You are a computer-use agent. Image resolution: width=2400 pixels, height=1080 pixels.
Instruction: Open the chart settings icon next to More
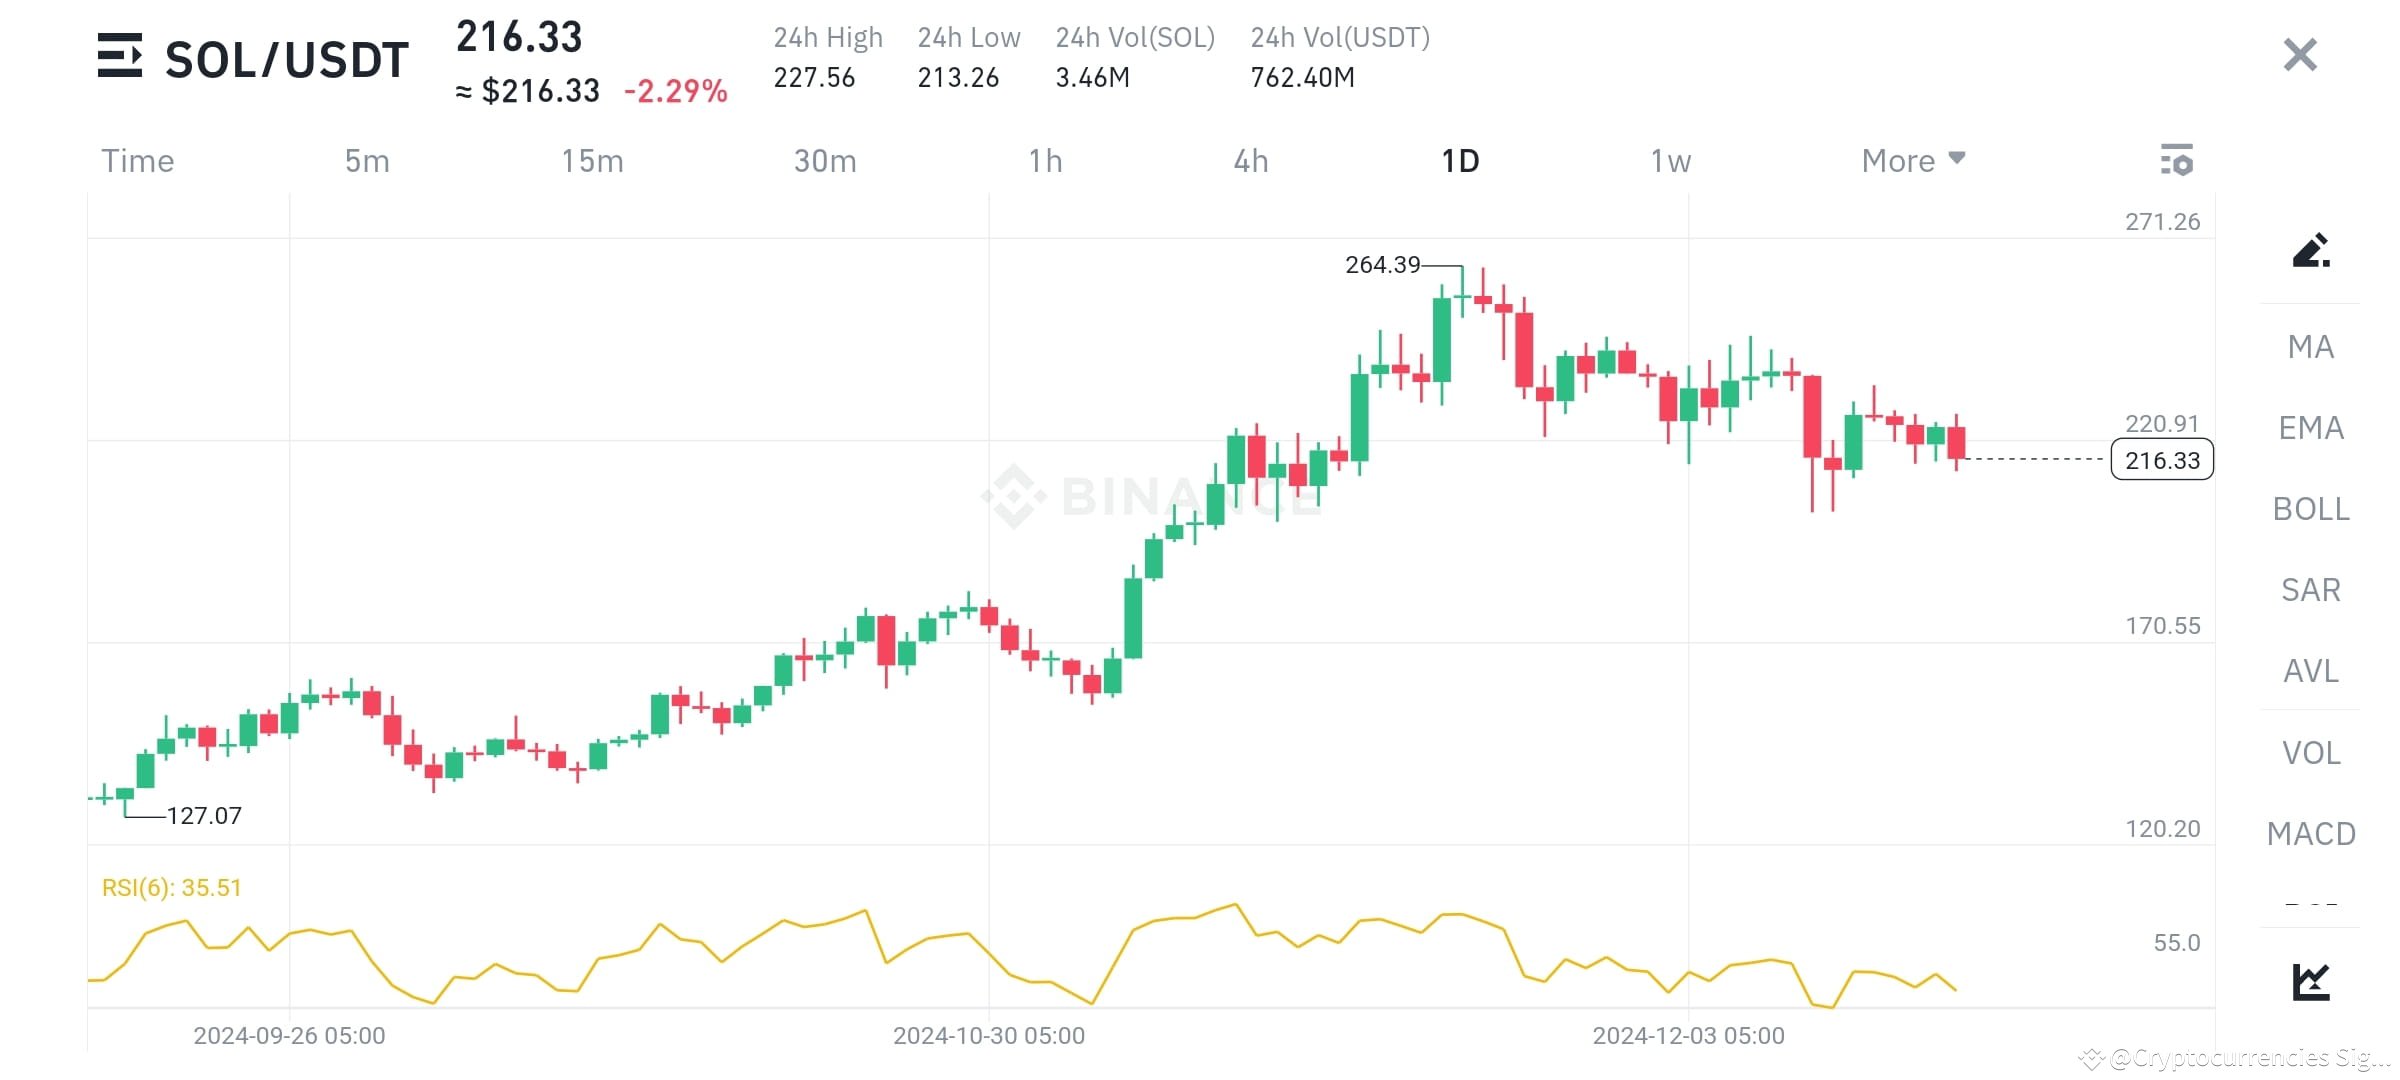2178,160
